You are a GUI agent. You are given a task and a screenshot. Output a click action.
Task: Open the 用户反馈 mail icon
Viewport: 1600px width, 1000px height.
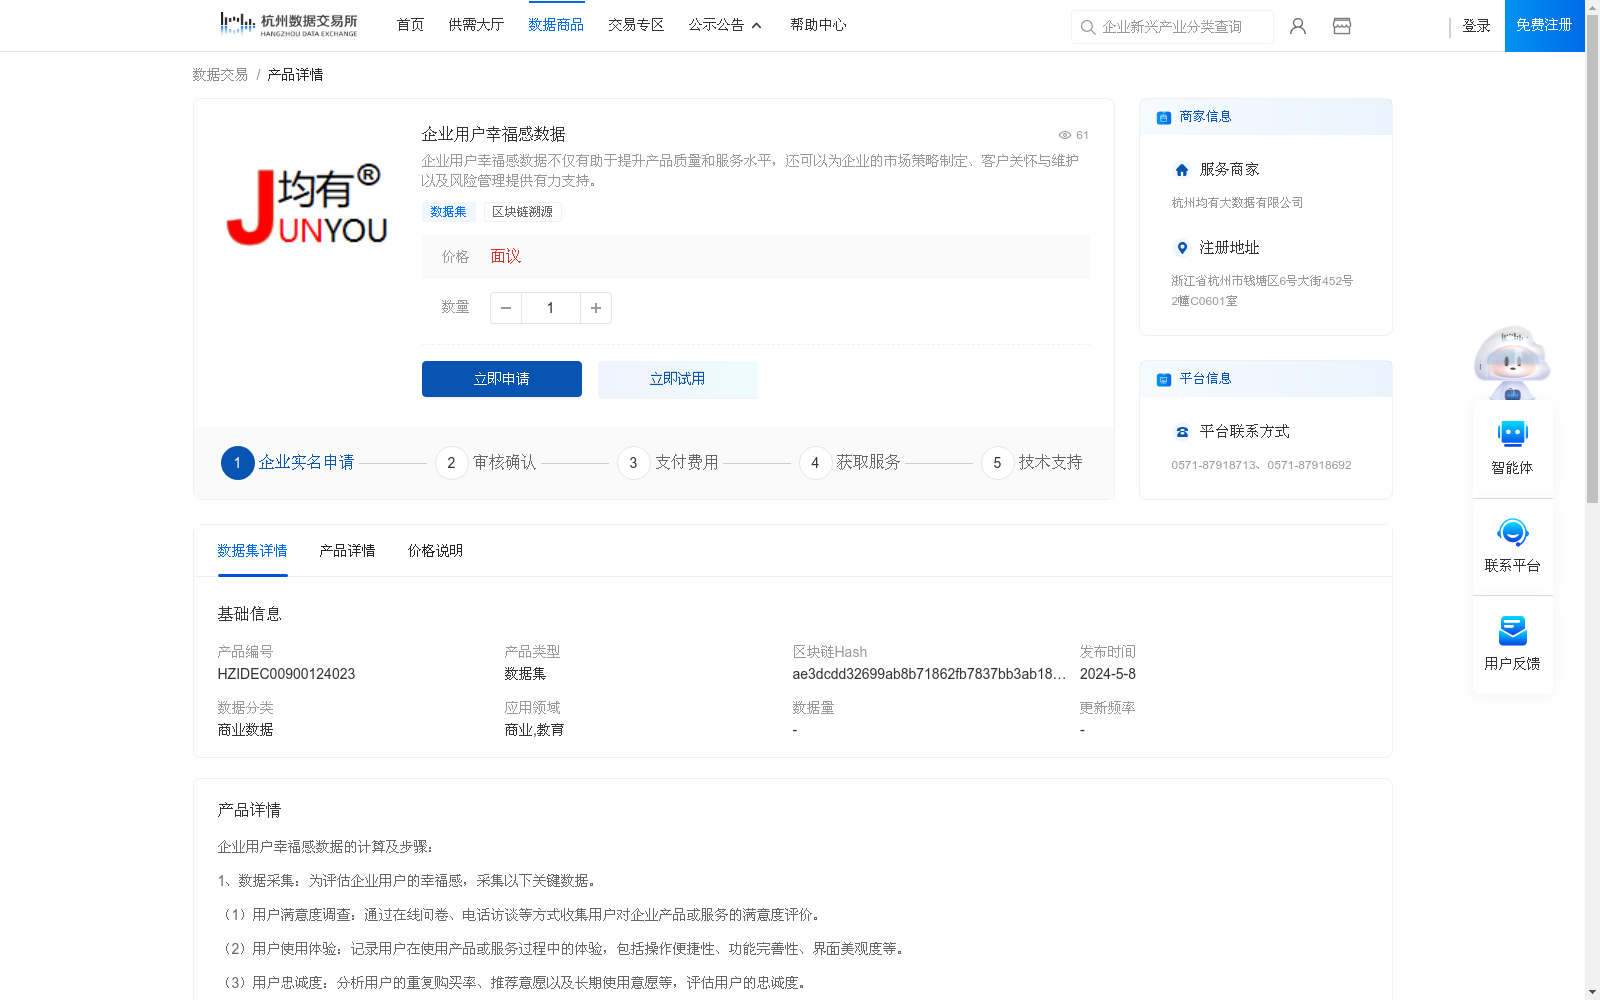(1512, 630)
